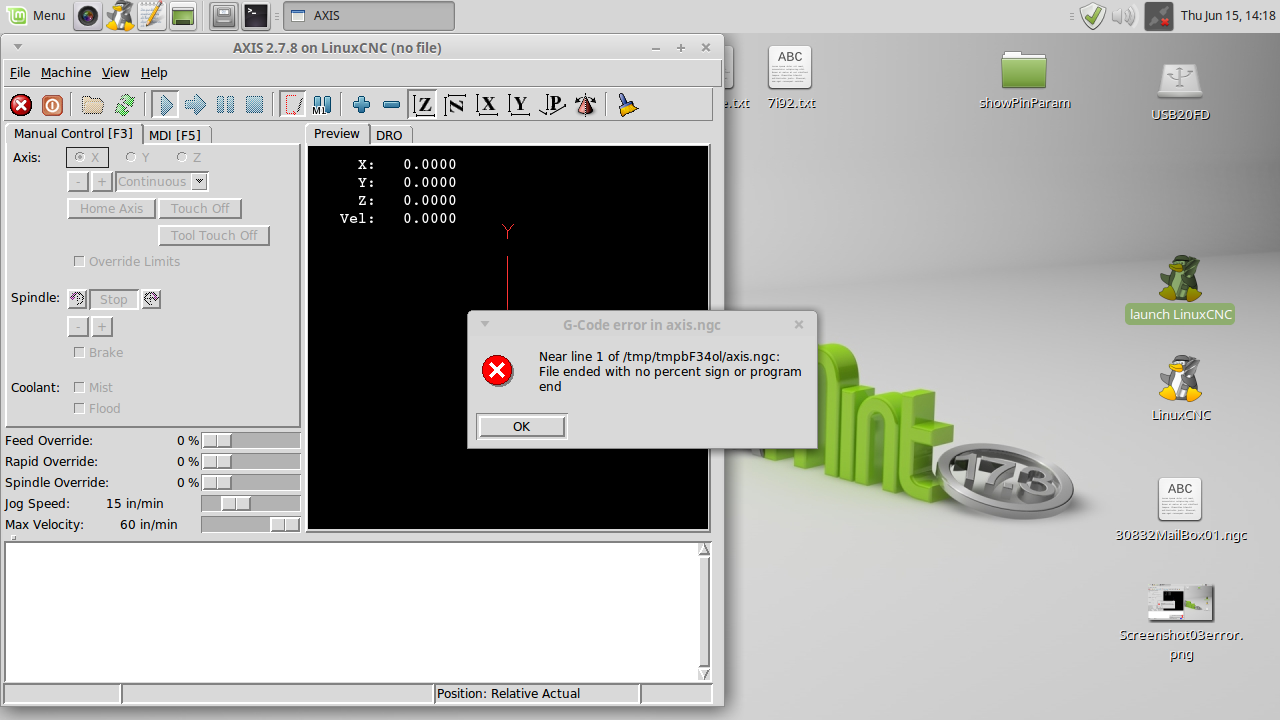Click the spindle Stop button
The image size is (1280, 720).
[x=114, y=299]
